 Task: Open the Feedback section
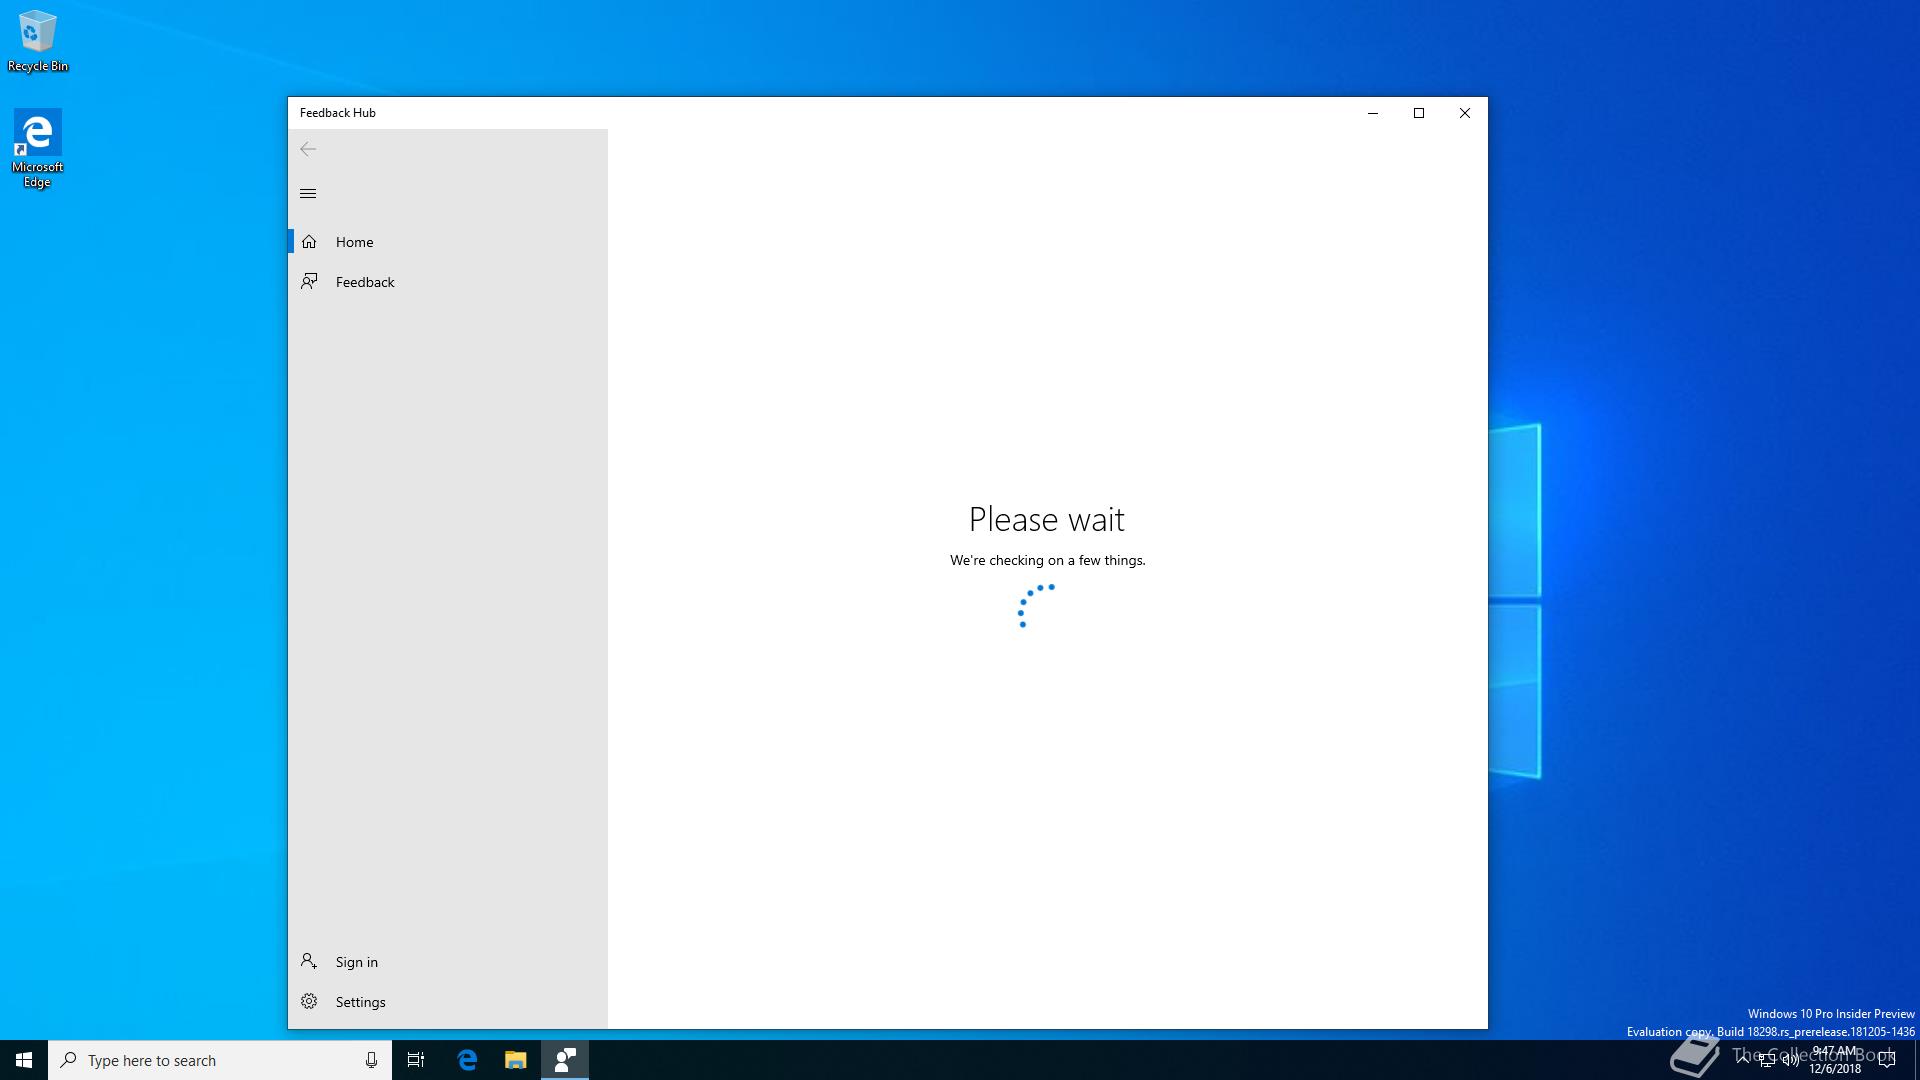pos(448,282)
